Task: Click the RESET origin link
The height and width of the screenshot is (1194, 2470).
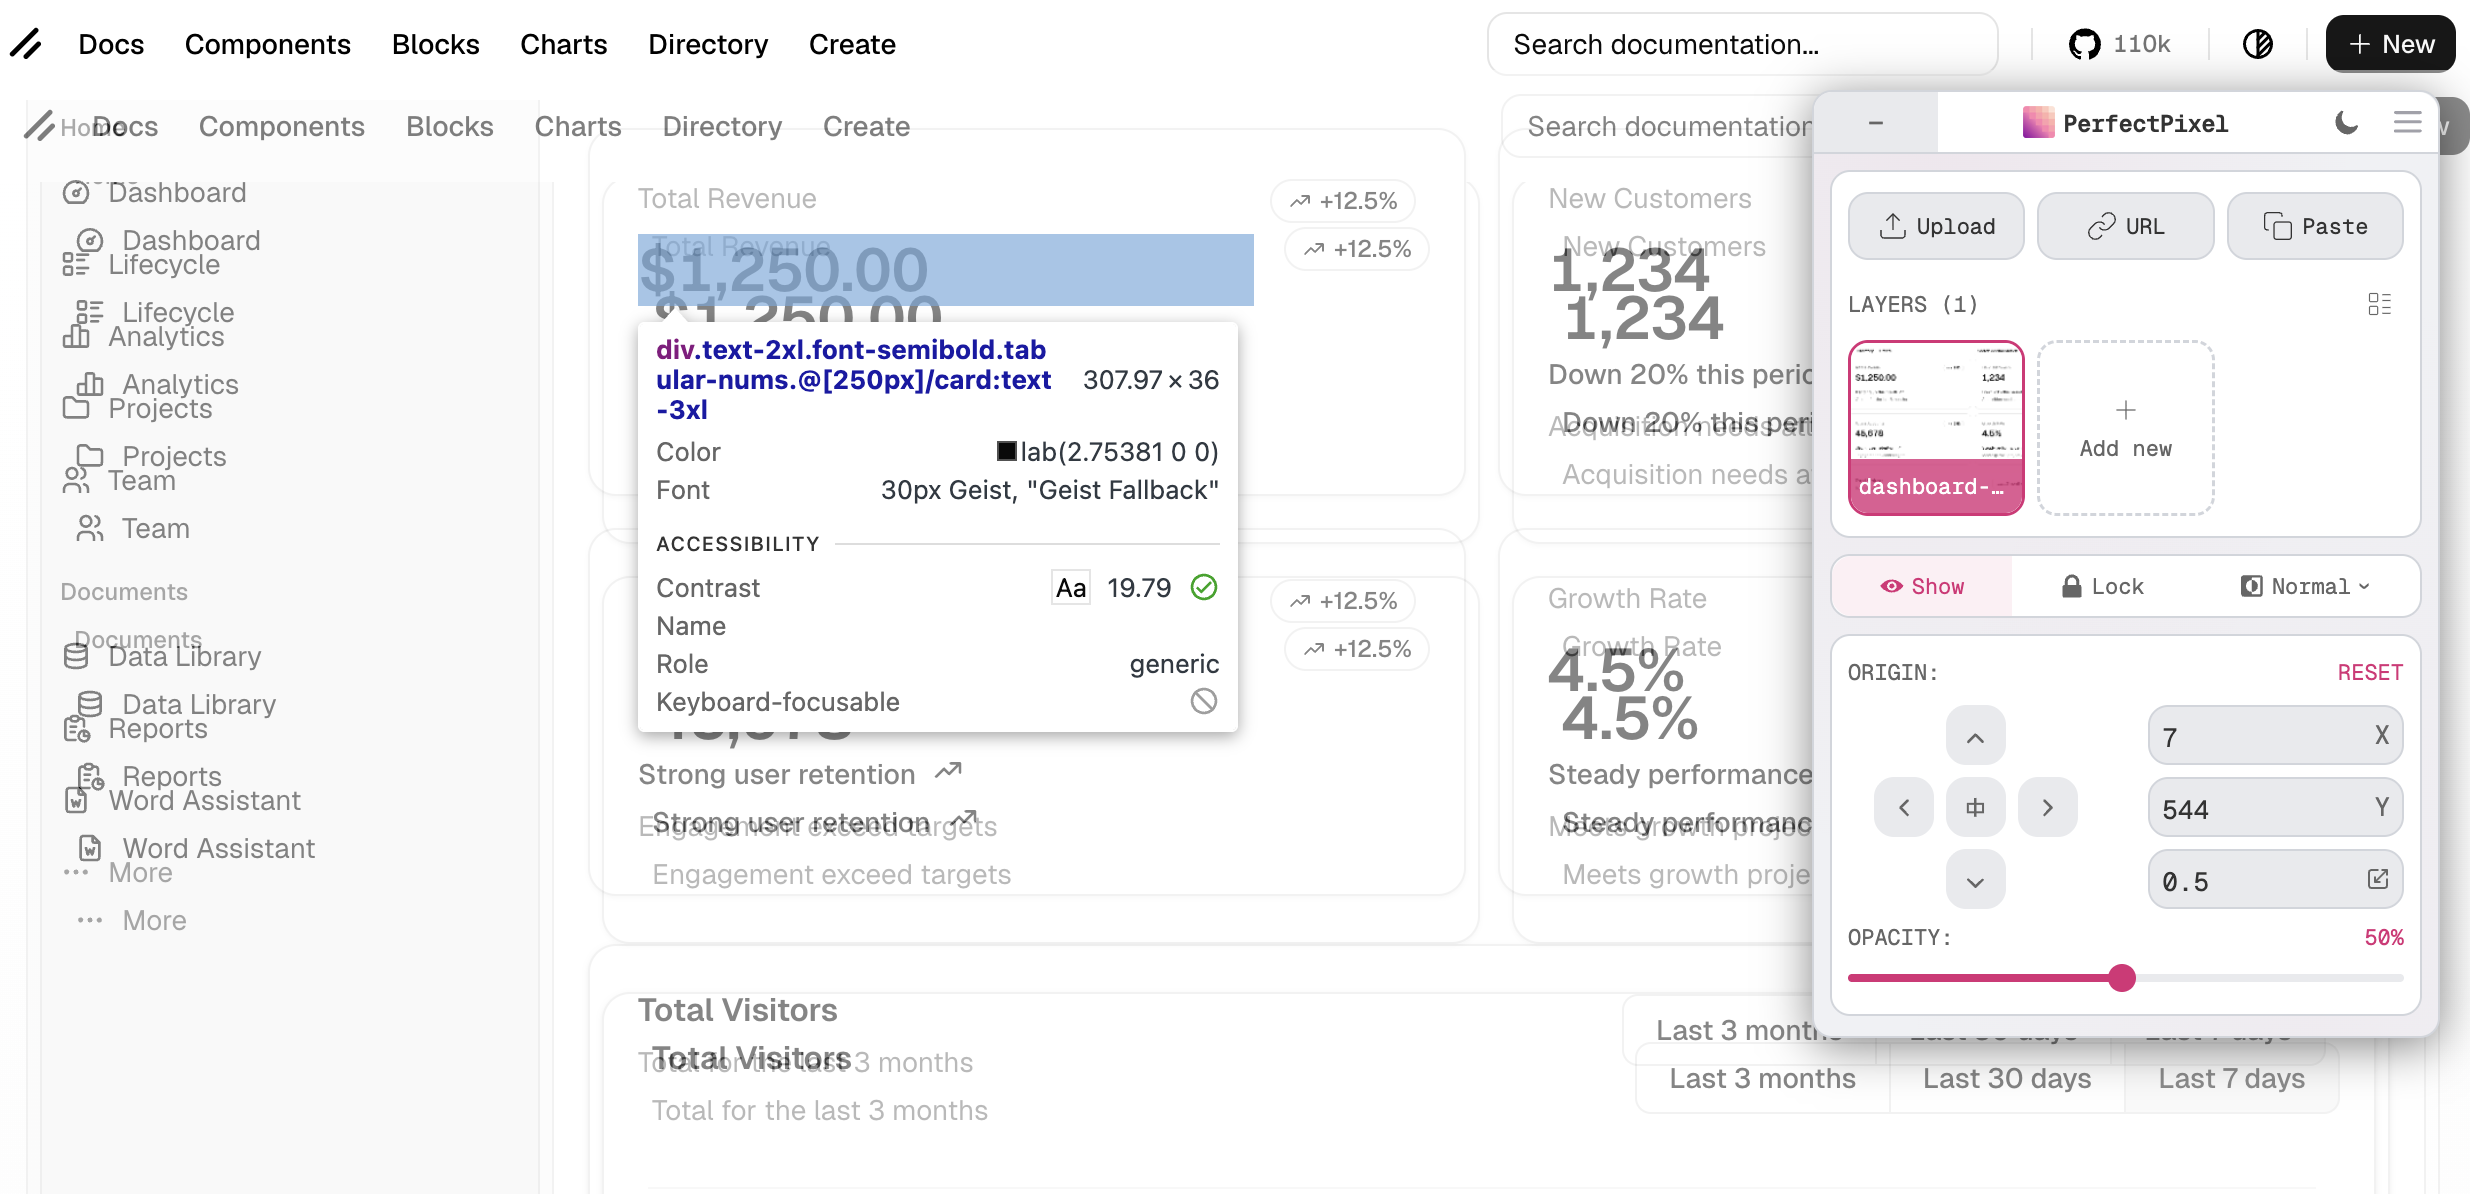Action: click(2369, 673)
